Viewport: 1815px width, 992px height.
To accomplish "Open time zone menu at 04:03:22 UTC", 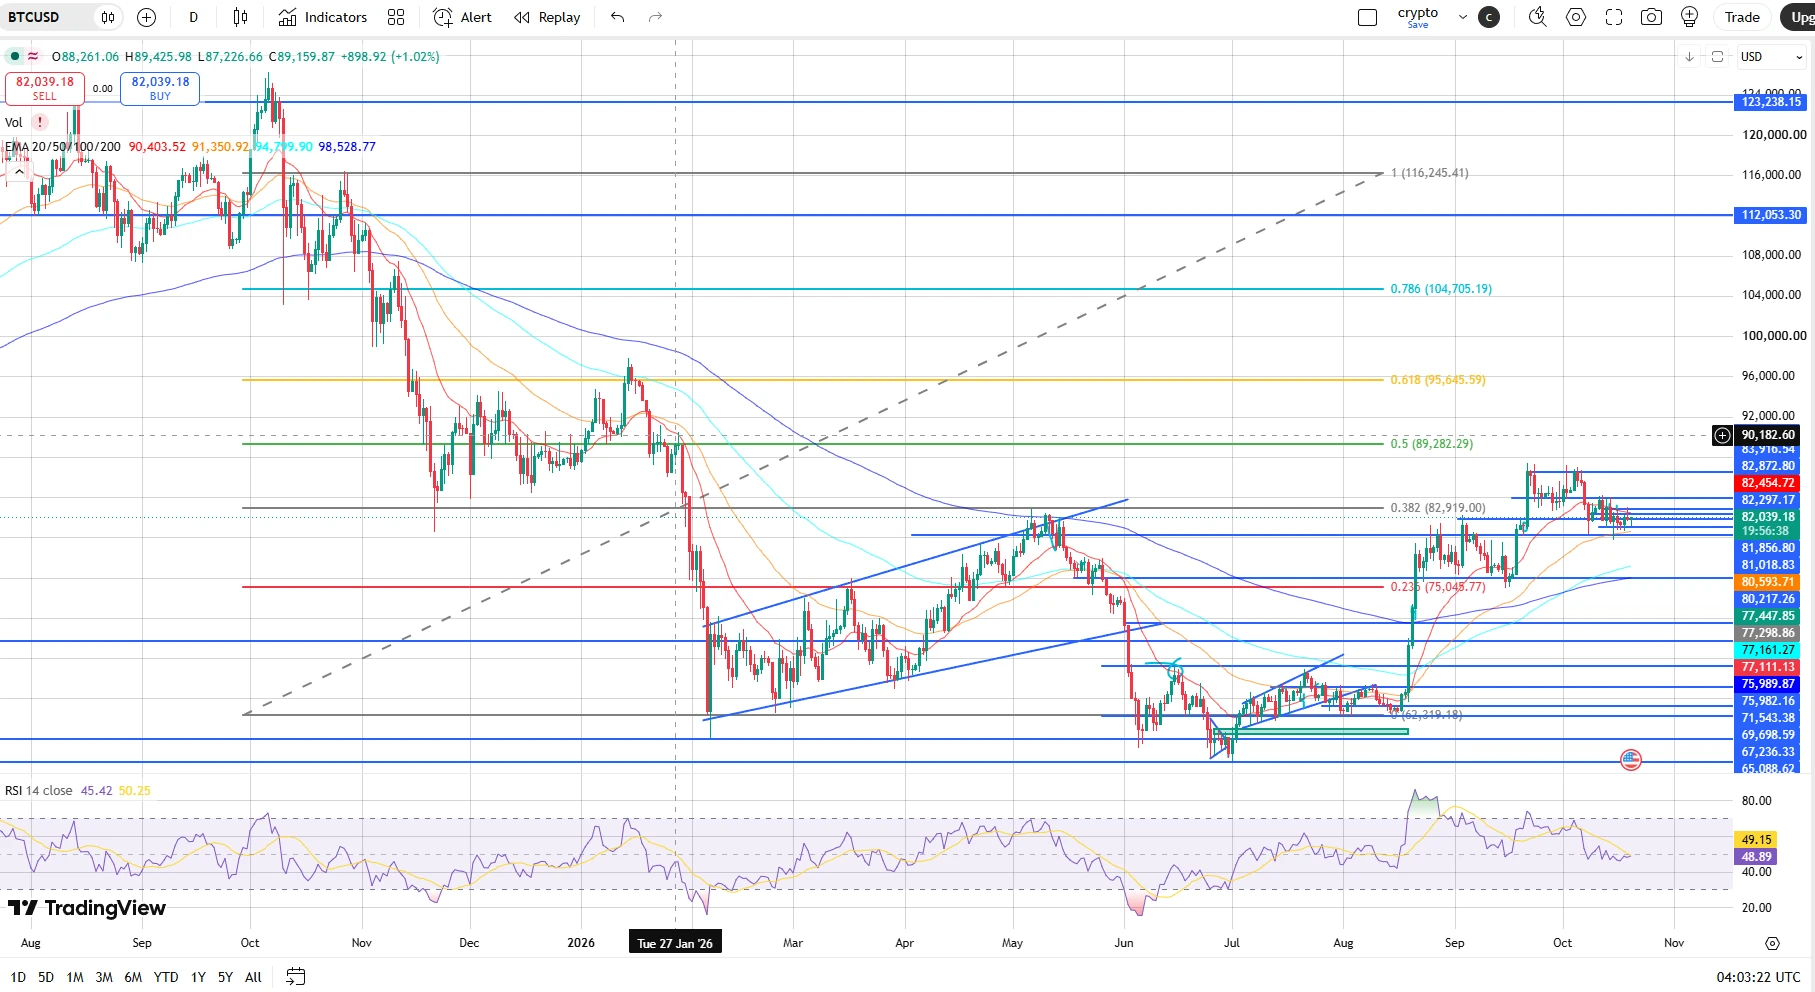I will pos(1758,977).
